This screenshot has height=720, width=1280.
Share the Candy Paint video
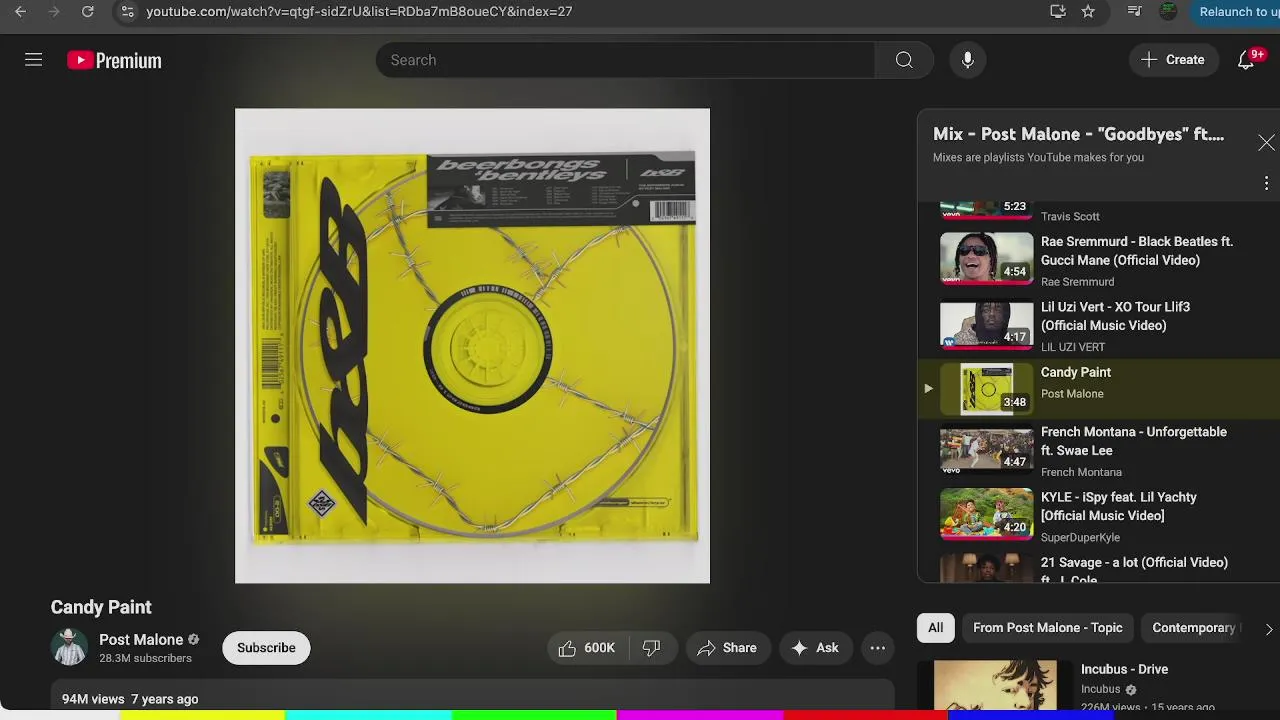click(727, 648)
